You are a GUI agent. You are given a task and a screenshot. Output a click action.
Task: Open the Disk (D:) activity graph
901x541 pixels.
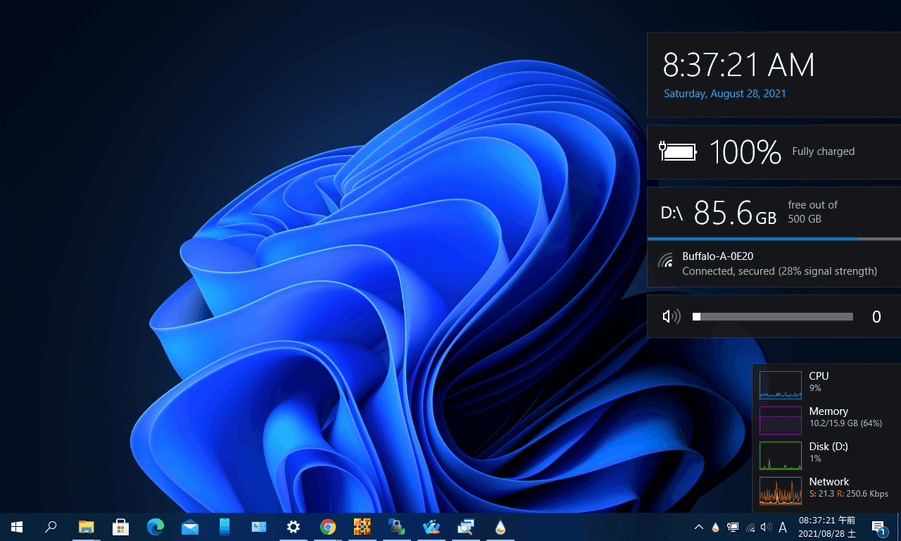click(x=780, y=455)
